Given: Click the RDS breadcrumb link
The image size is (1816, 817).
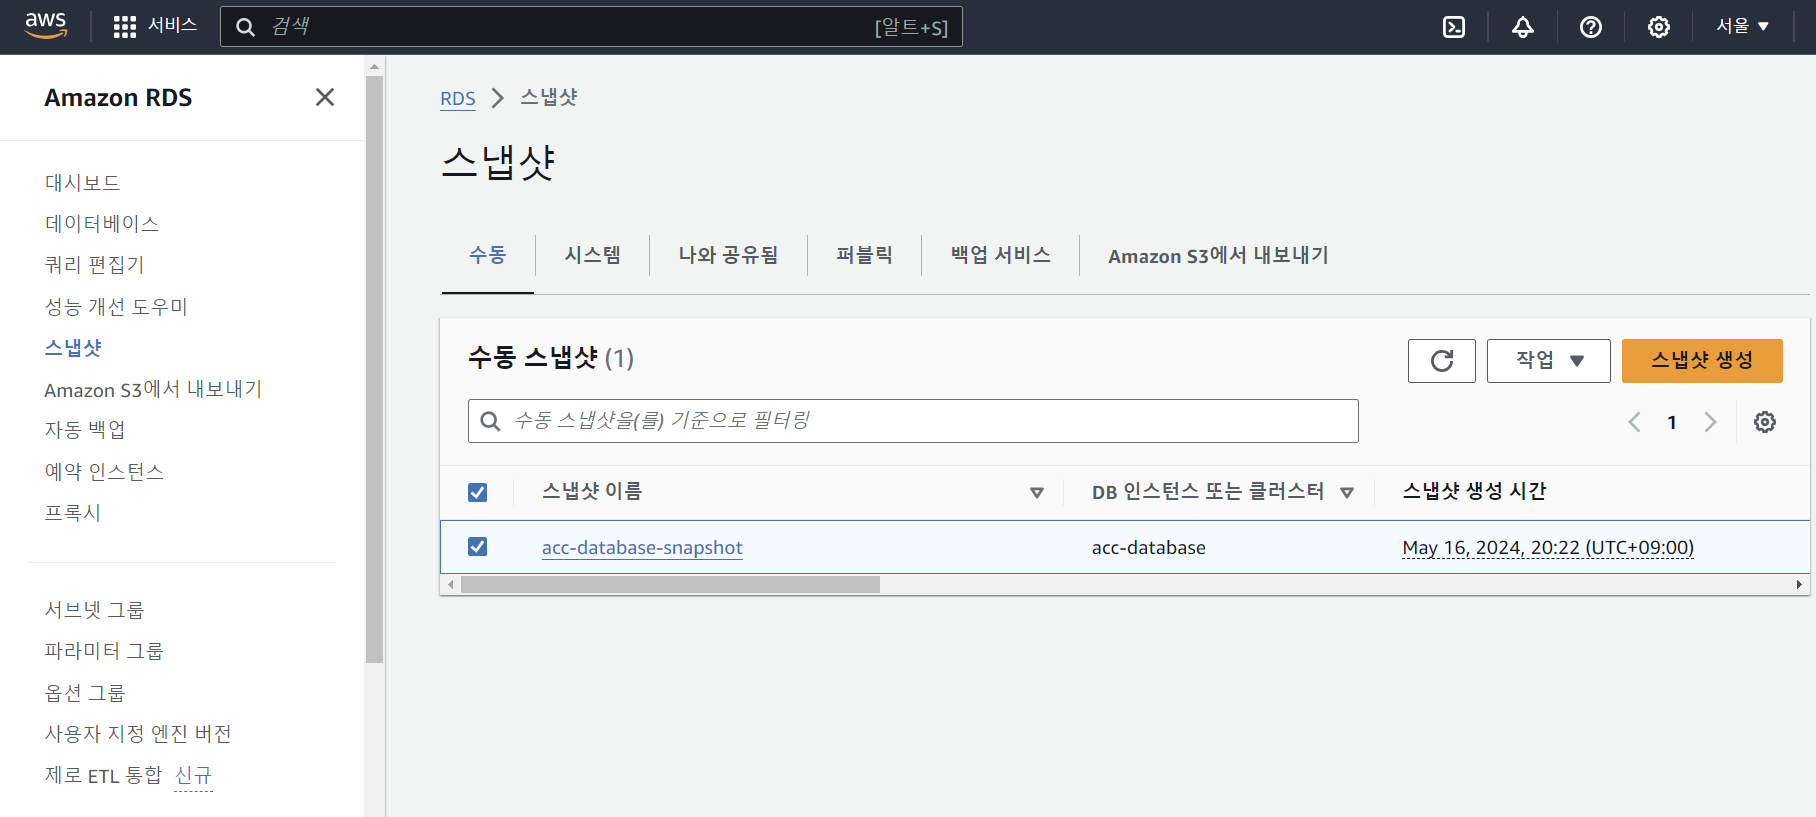Looking at the screenshot, I should (458, 98).
